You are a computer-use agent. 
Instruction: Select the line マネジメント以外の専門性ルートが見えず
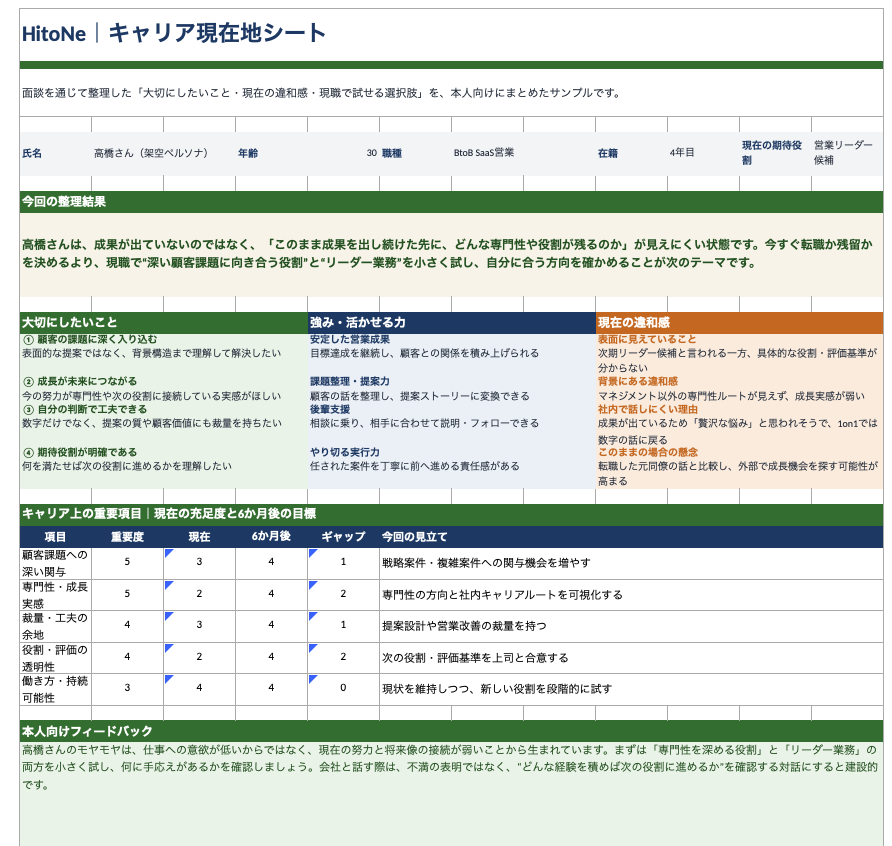pos(731,396)
